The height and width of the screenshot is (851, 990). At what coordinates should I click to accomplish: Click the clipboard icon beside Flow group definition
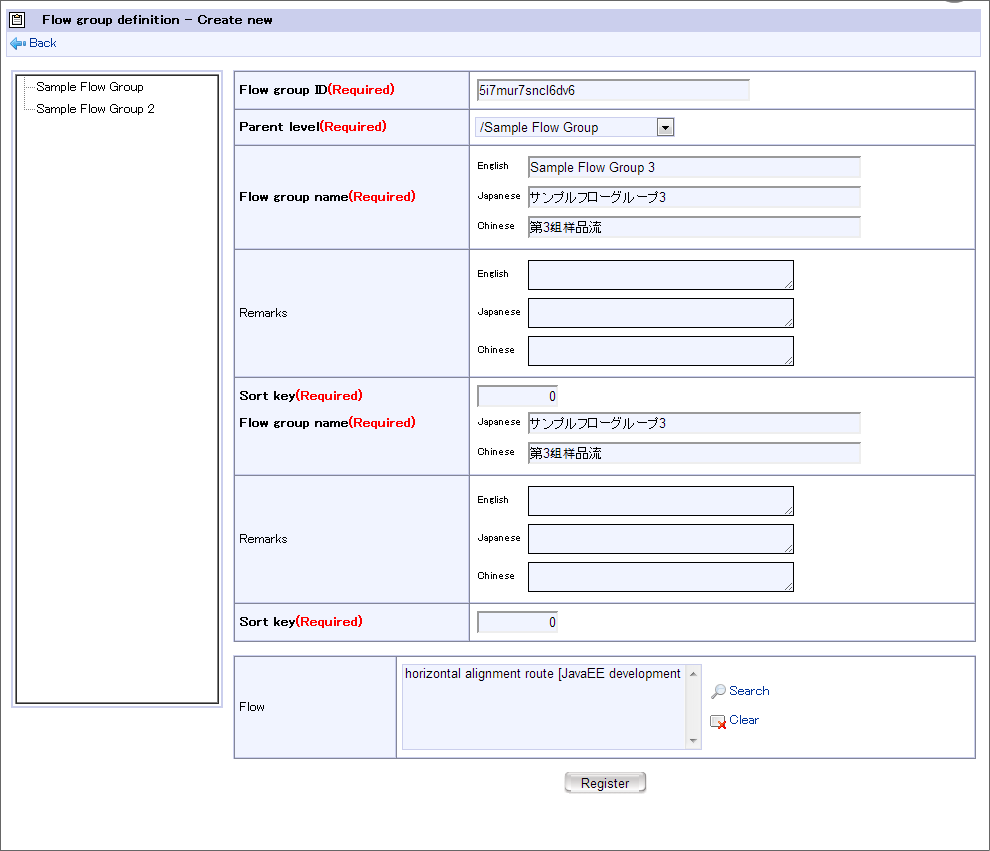17,20
